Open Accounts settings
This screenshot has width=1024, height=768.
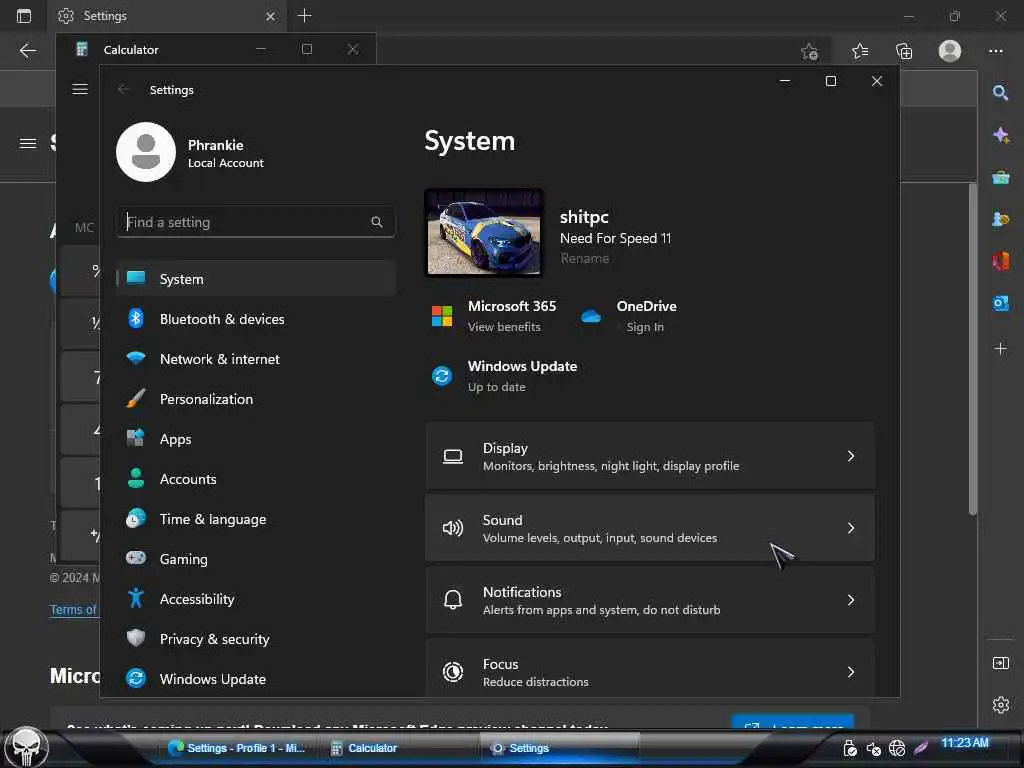[256, 479]
